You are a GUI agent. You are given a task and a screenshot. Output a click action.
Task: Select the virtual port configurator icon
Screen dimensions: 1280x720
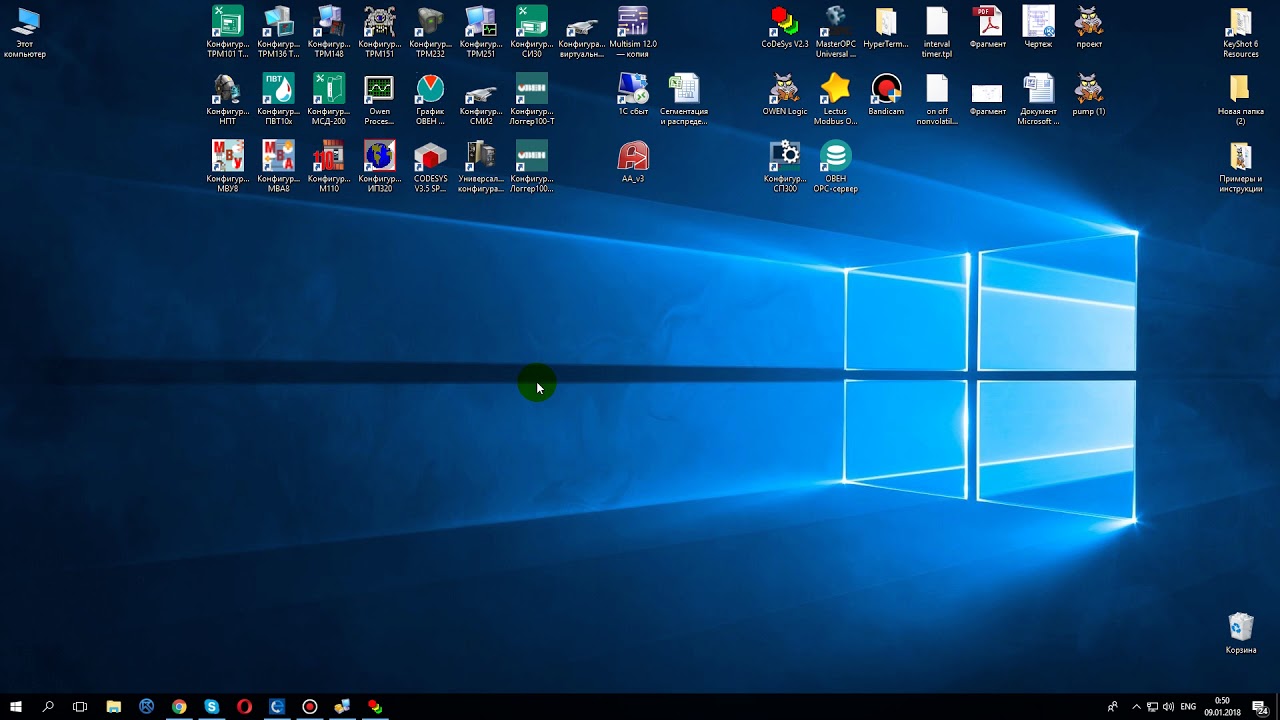point(581,36)
